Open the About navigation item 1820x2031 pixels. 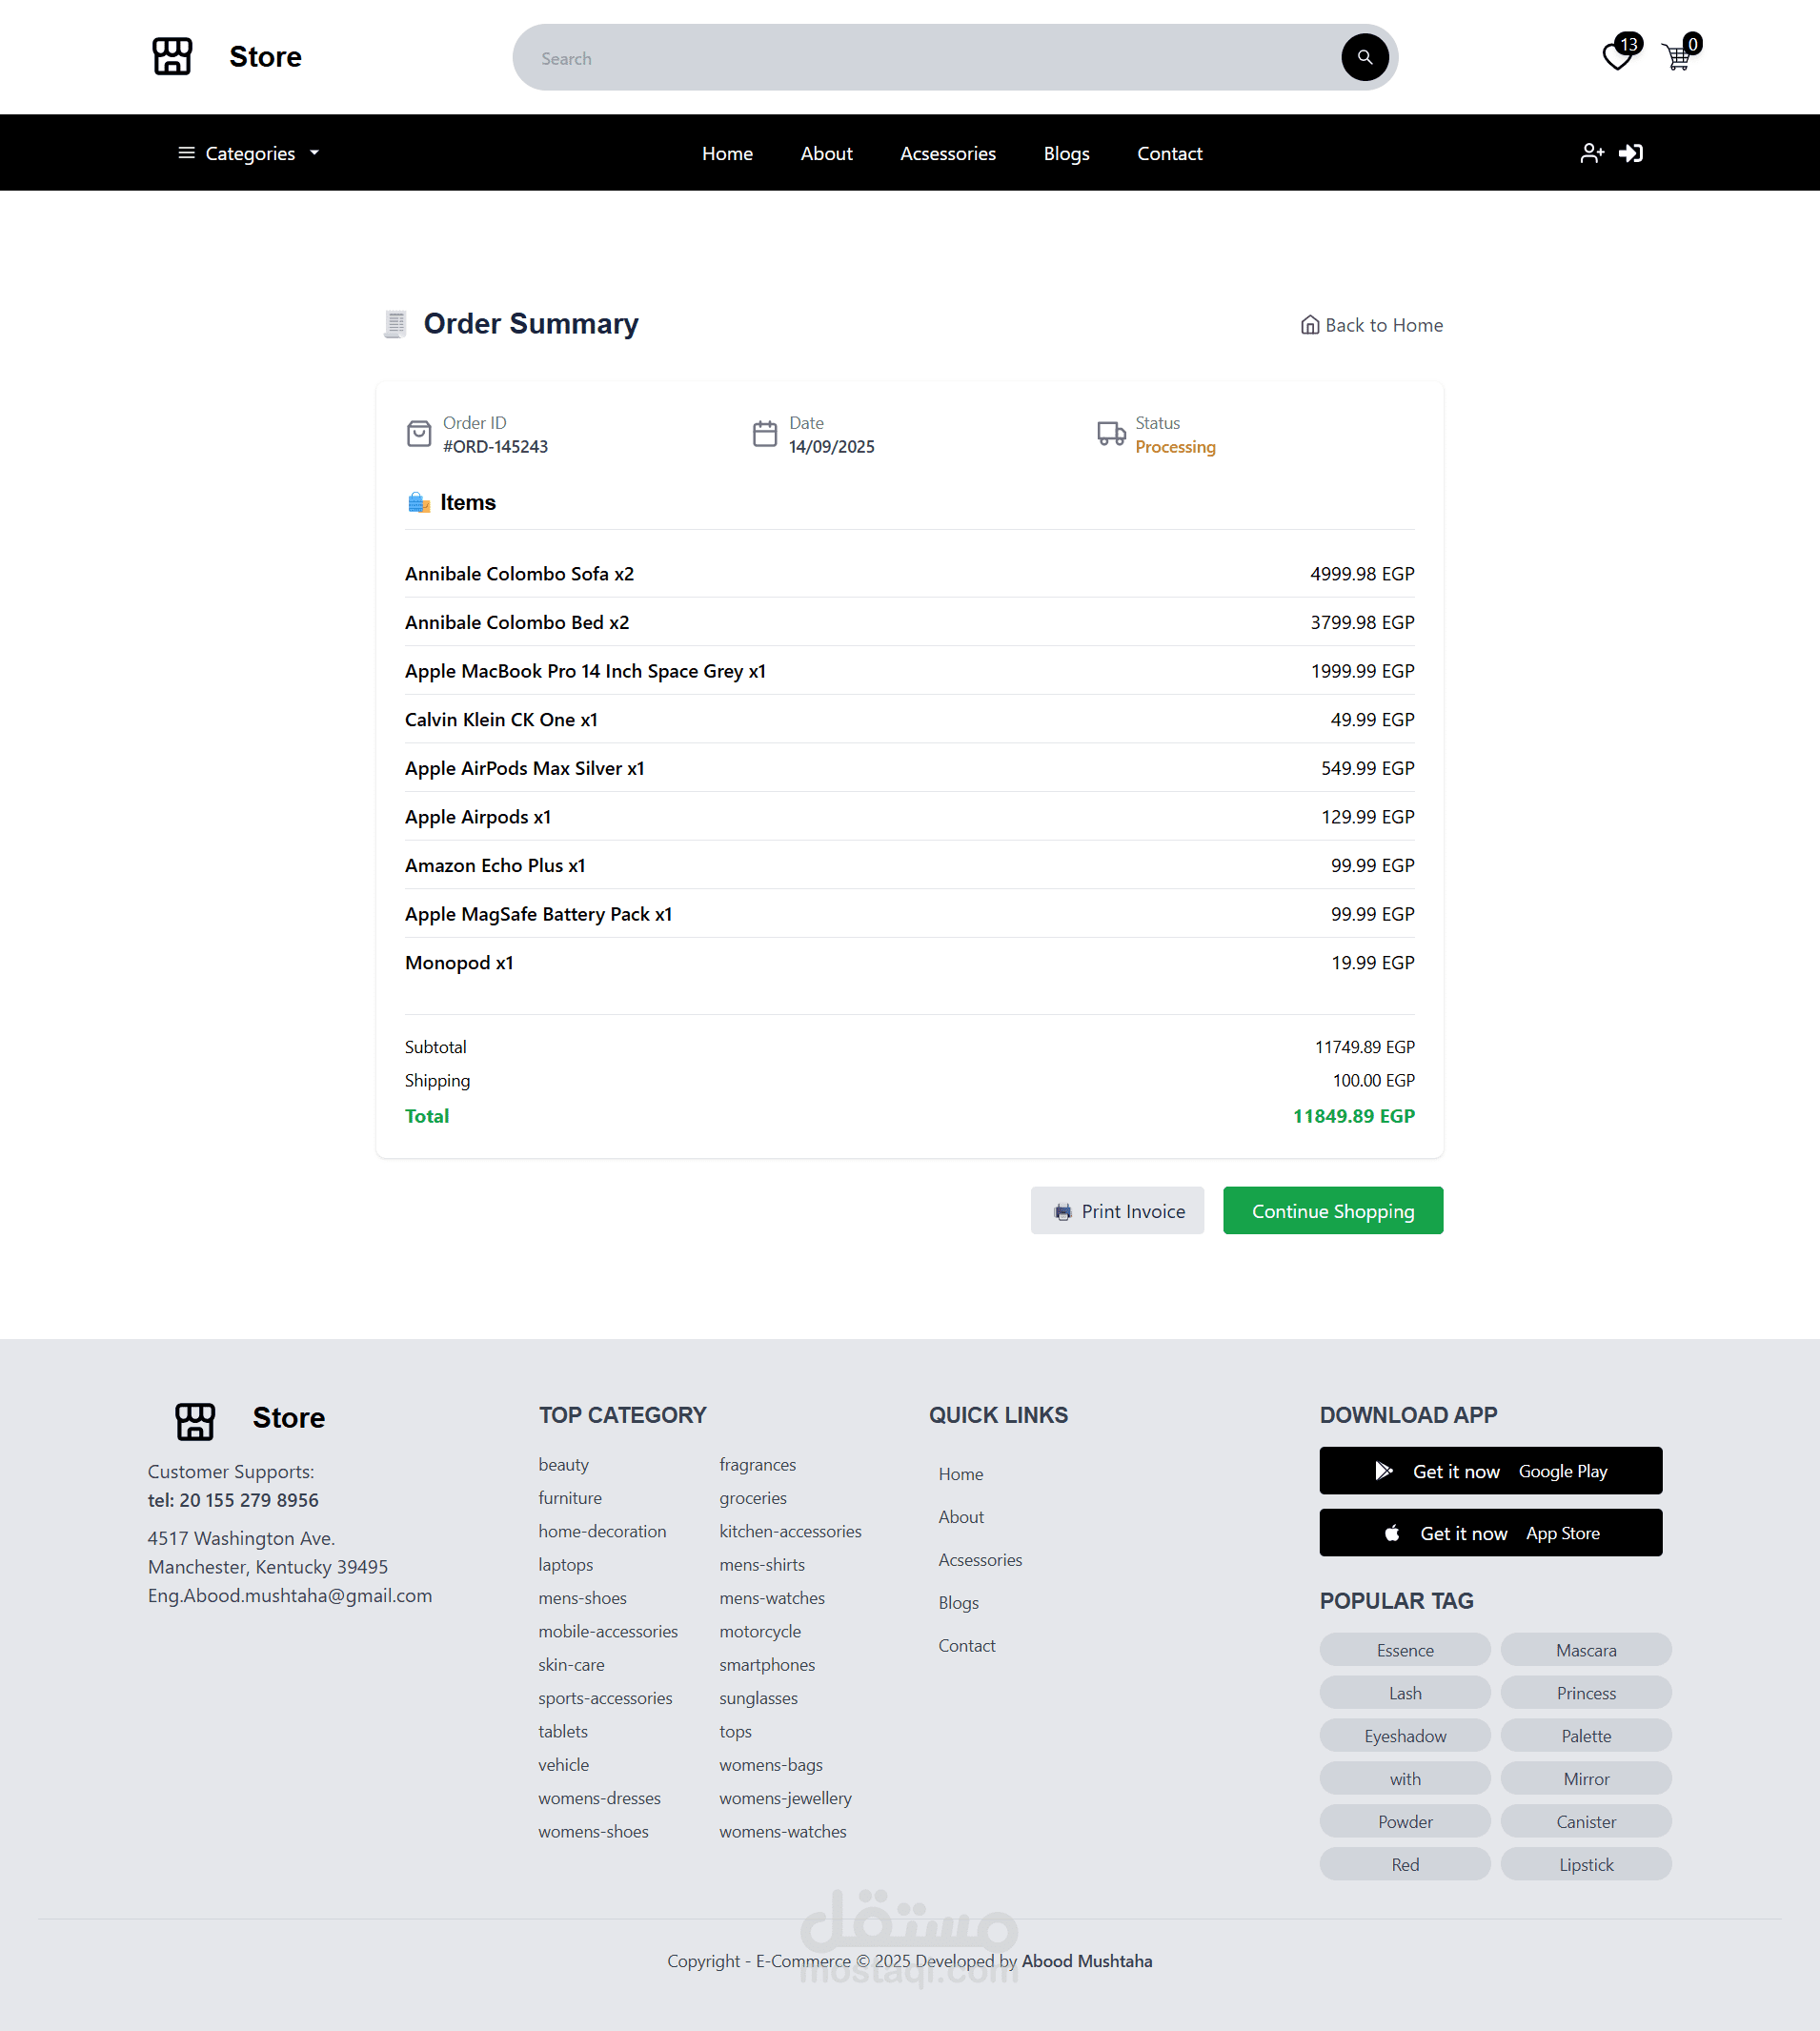pos(826,153)
